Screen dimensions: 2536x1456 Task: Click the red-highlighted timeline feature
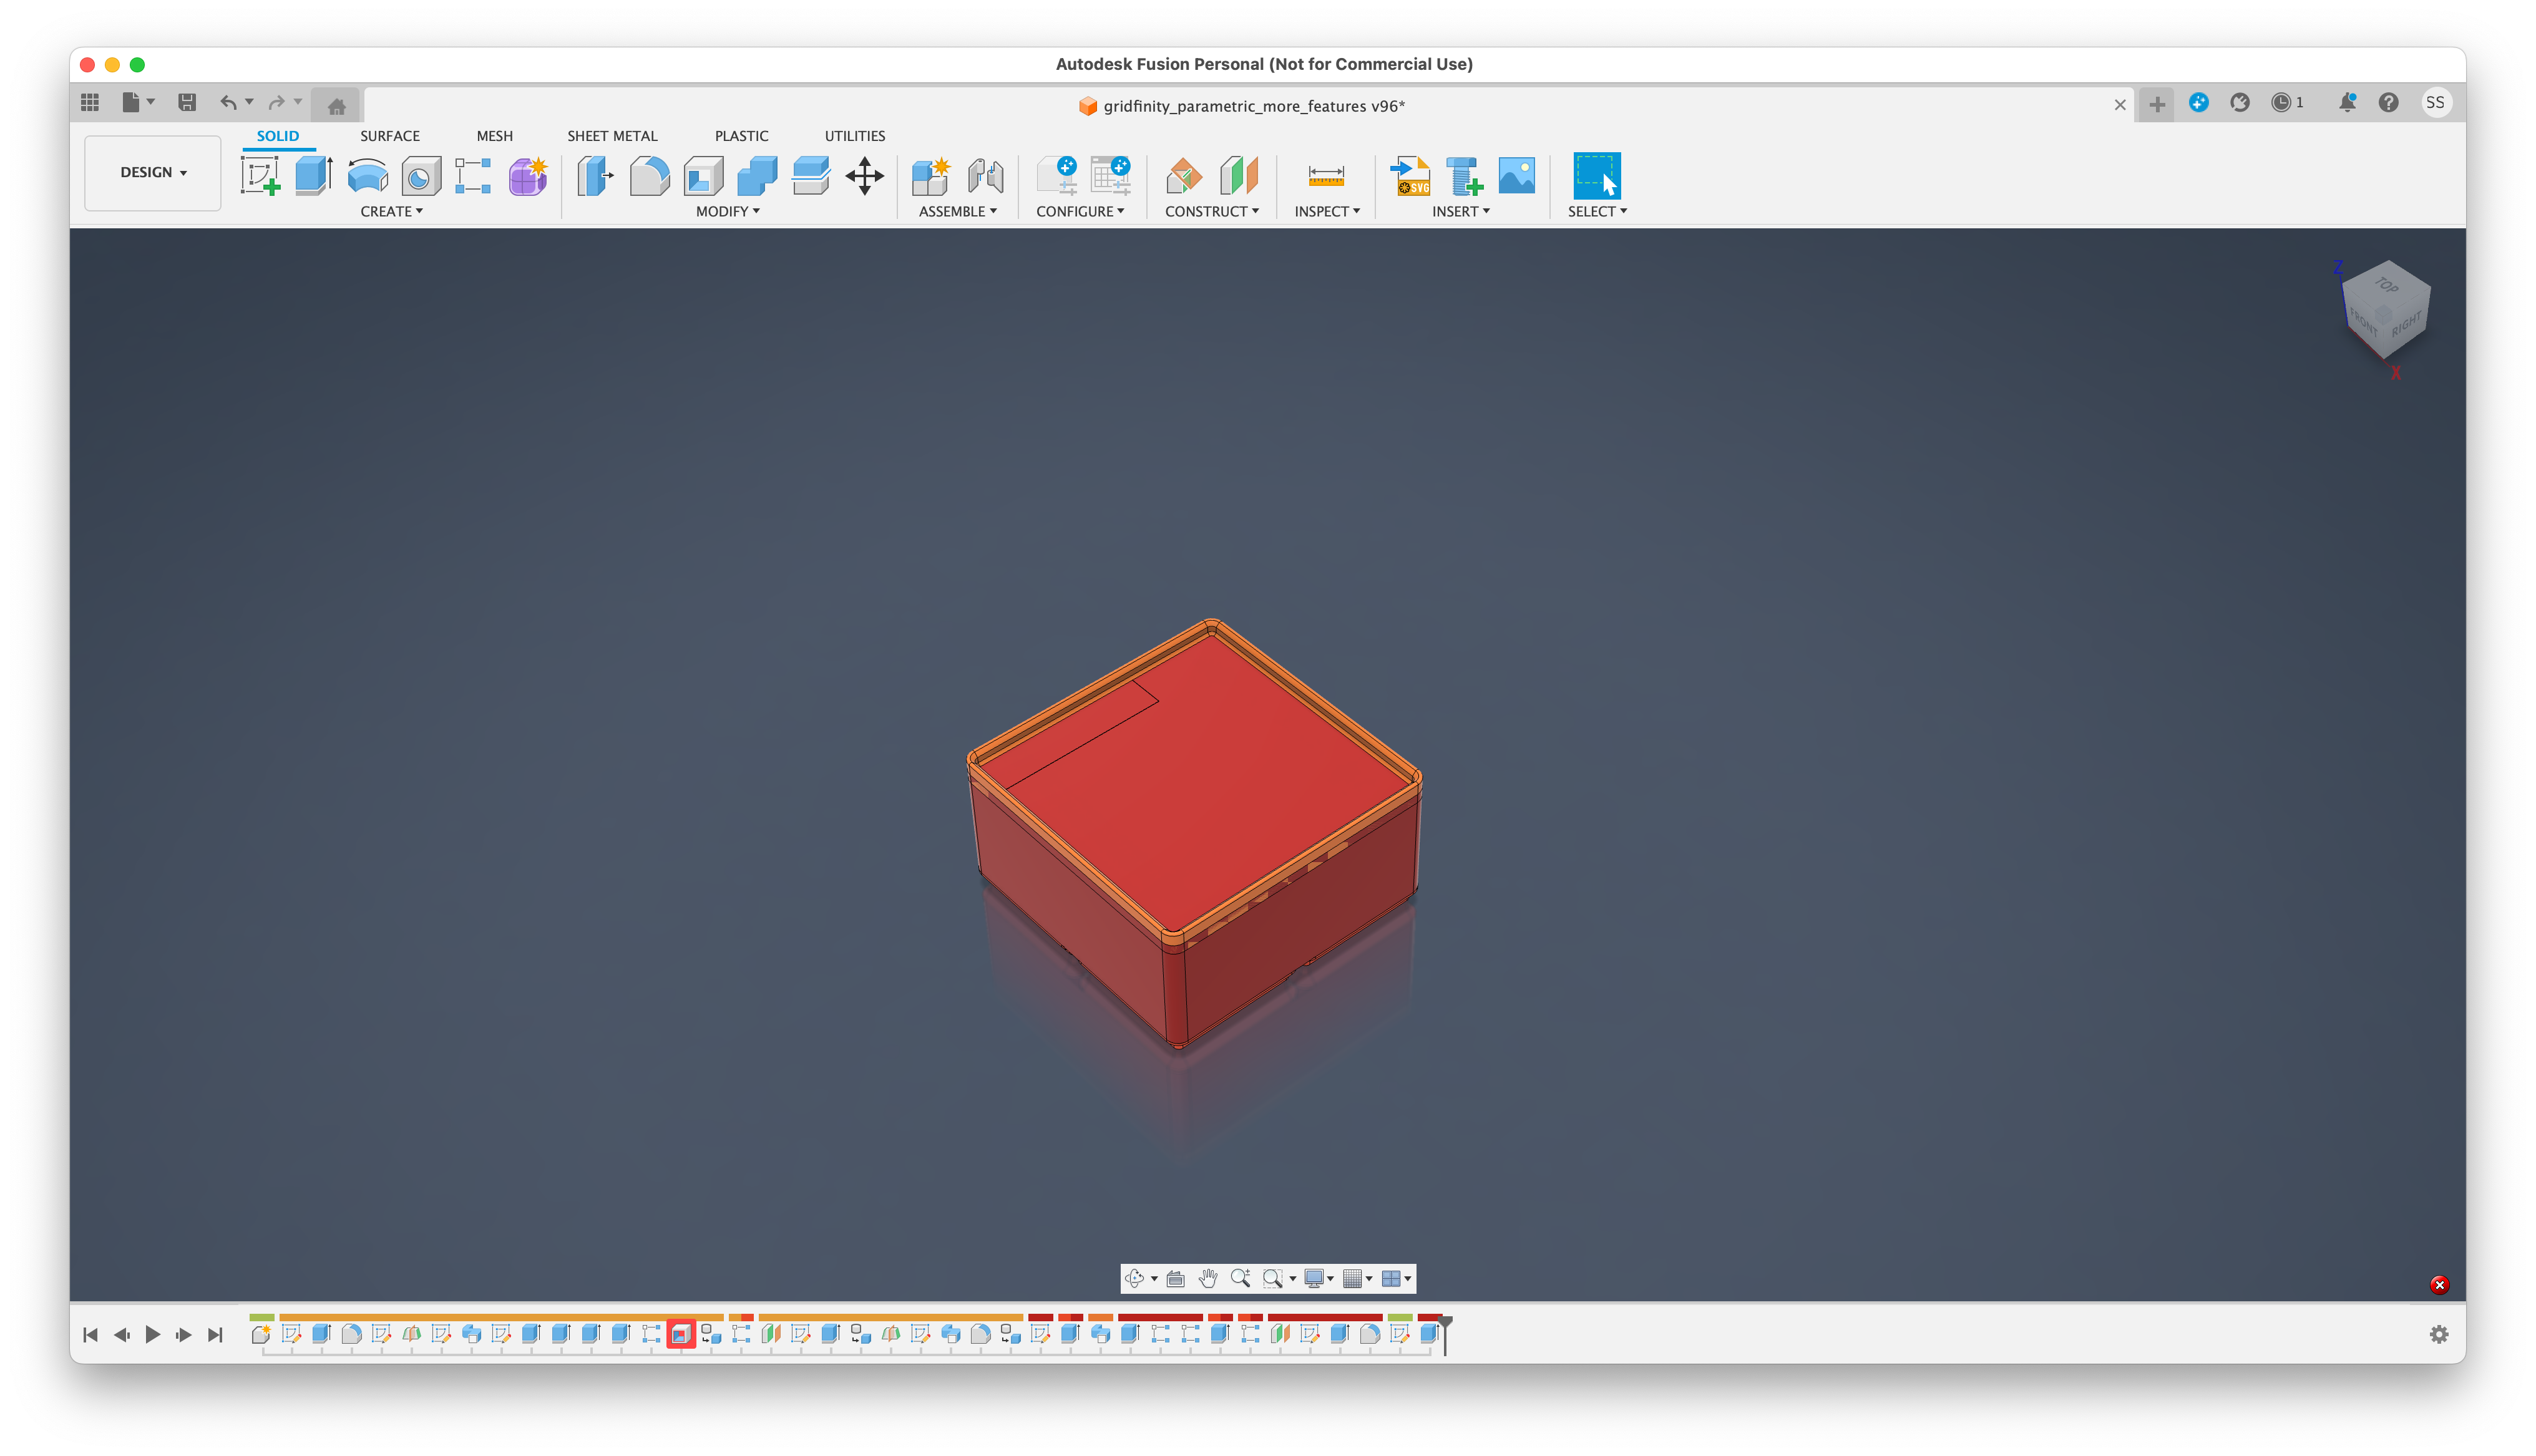pyautogui.click(x=681, y=1334)
